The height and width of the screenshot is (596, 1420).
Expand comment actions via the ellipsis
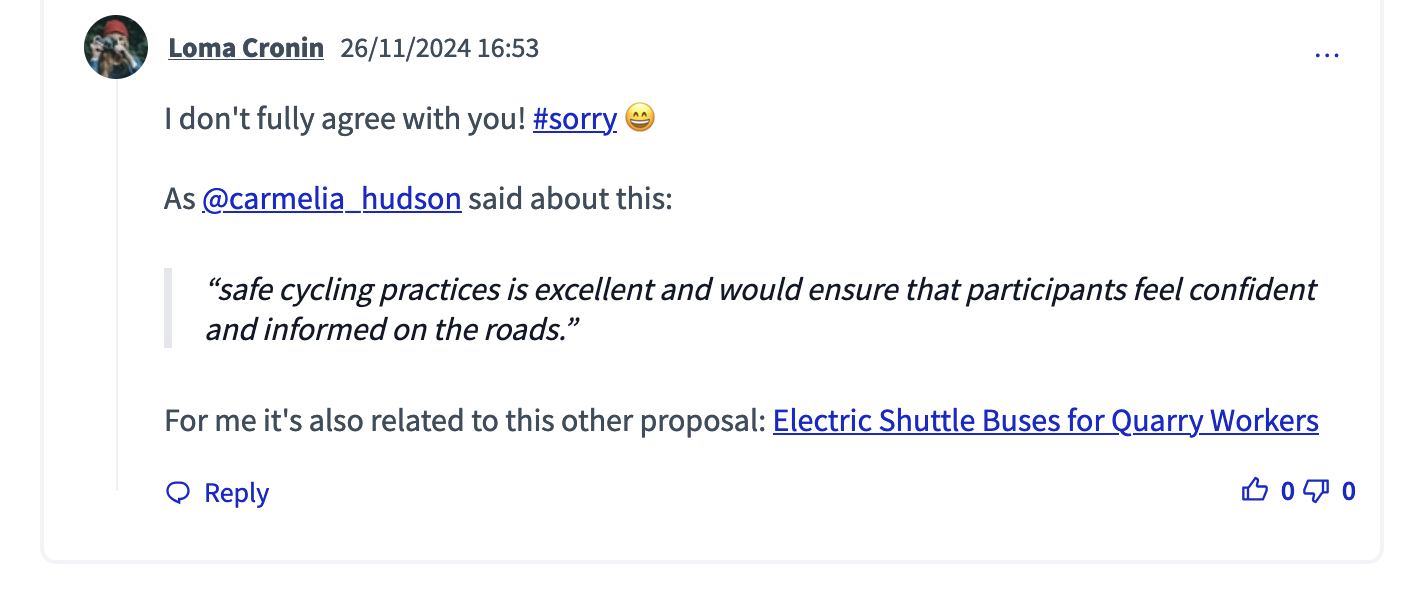[1327, 53]
